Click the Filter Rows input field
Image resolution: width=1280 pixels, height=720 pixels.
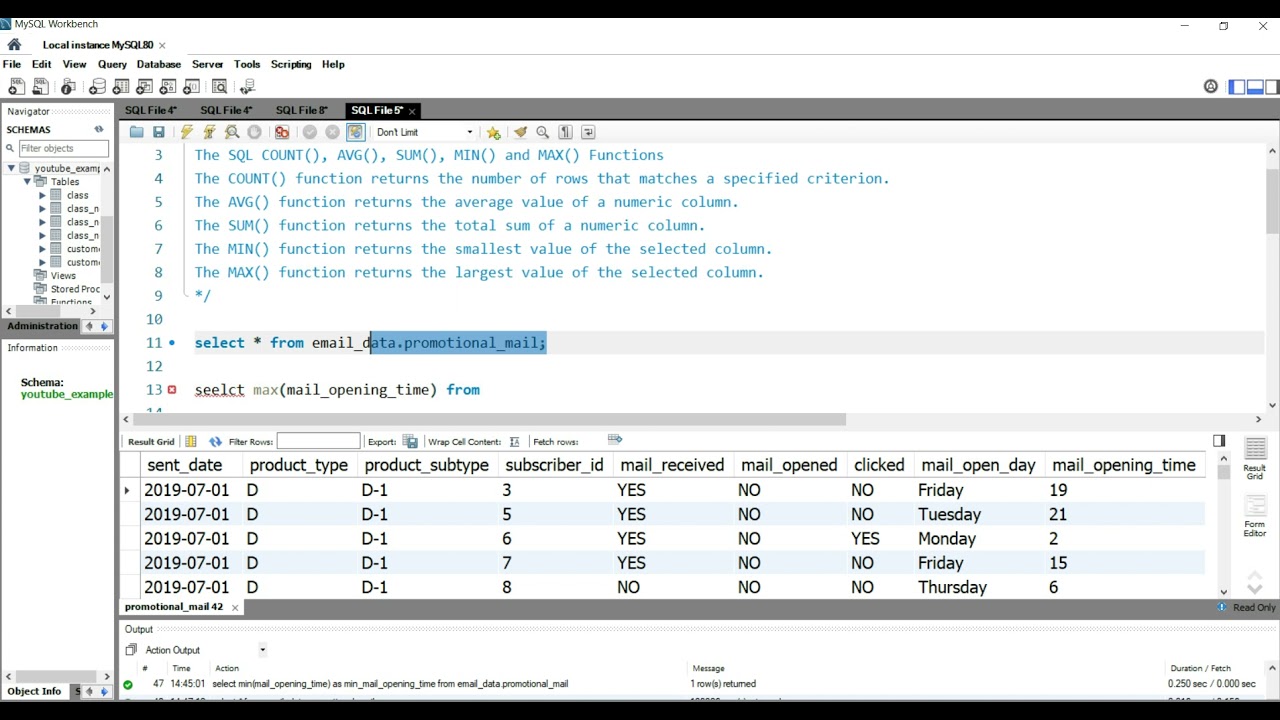pyautogui.click(x=318, y=441)
